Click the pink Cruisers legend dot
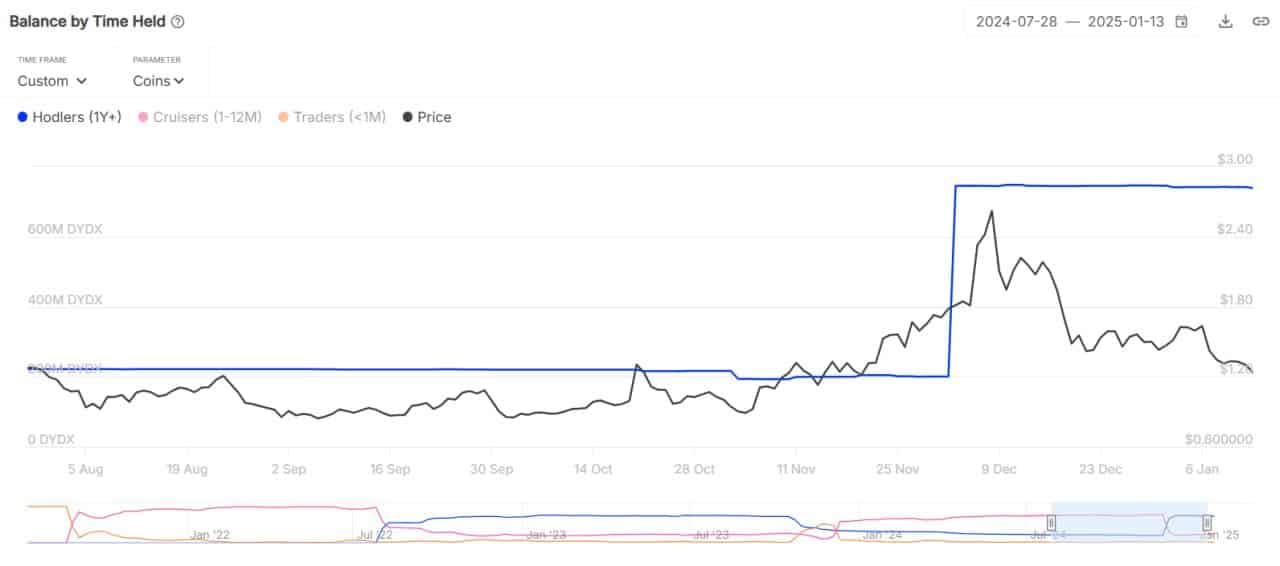The height and width of the screenshot is (566, 1280). tap(143, 117)
